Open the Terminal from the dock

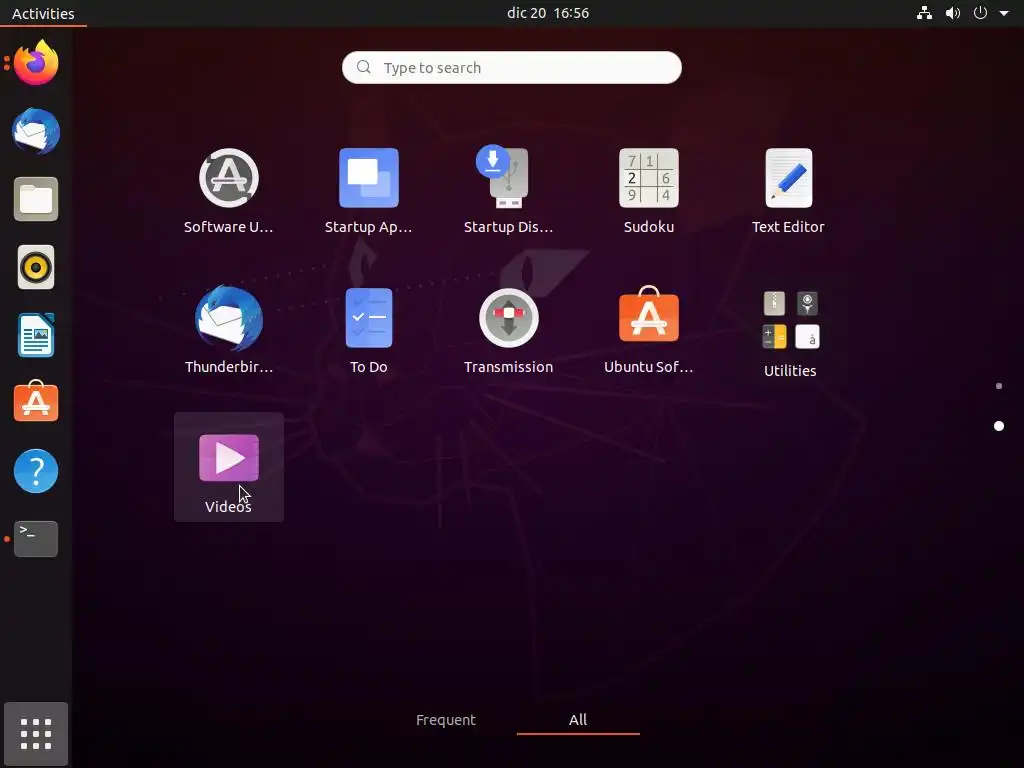pyautogui.click(x=36, y=539)
